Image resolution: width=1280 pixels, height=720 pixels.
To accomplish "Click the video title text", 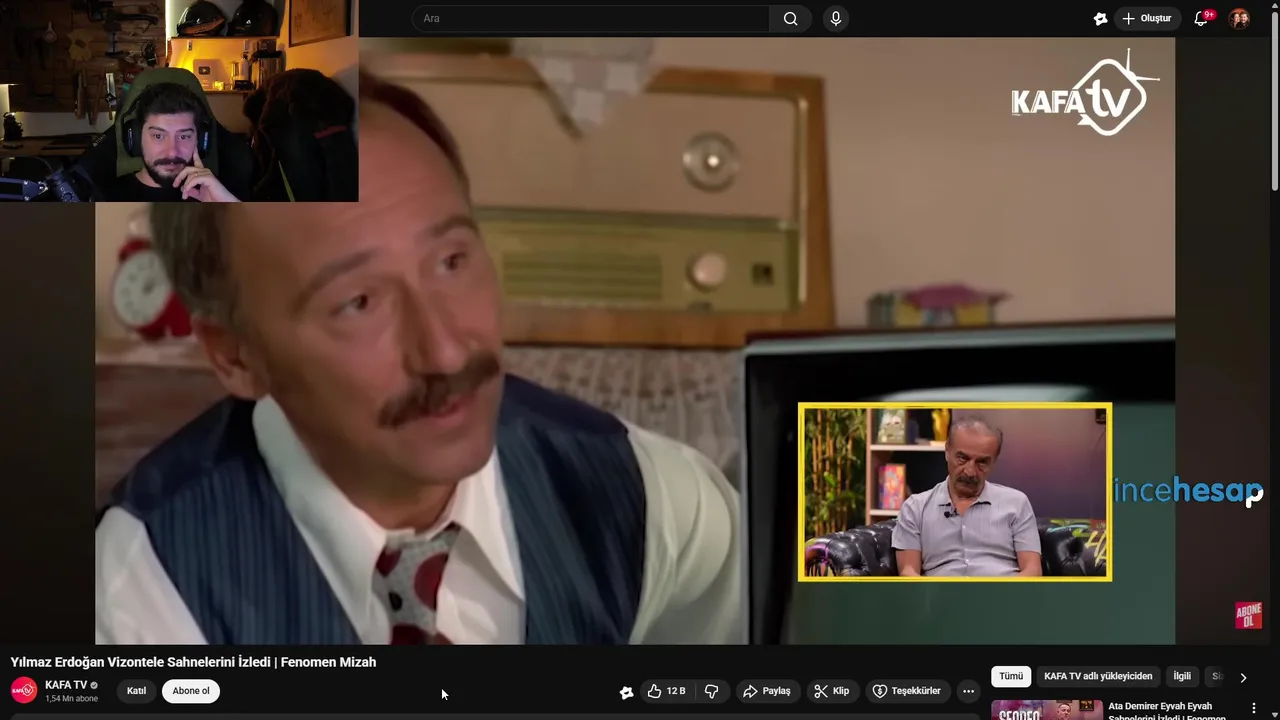I will 193,662.
